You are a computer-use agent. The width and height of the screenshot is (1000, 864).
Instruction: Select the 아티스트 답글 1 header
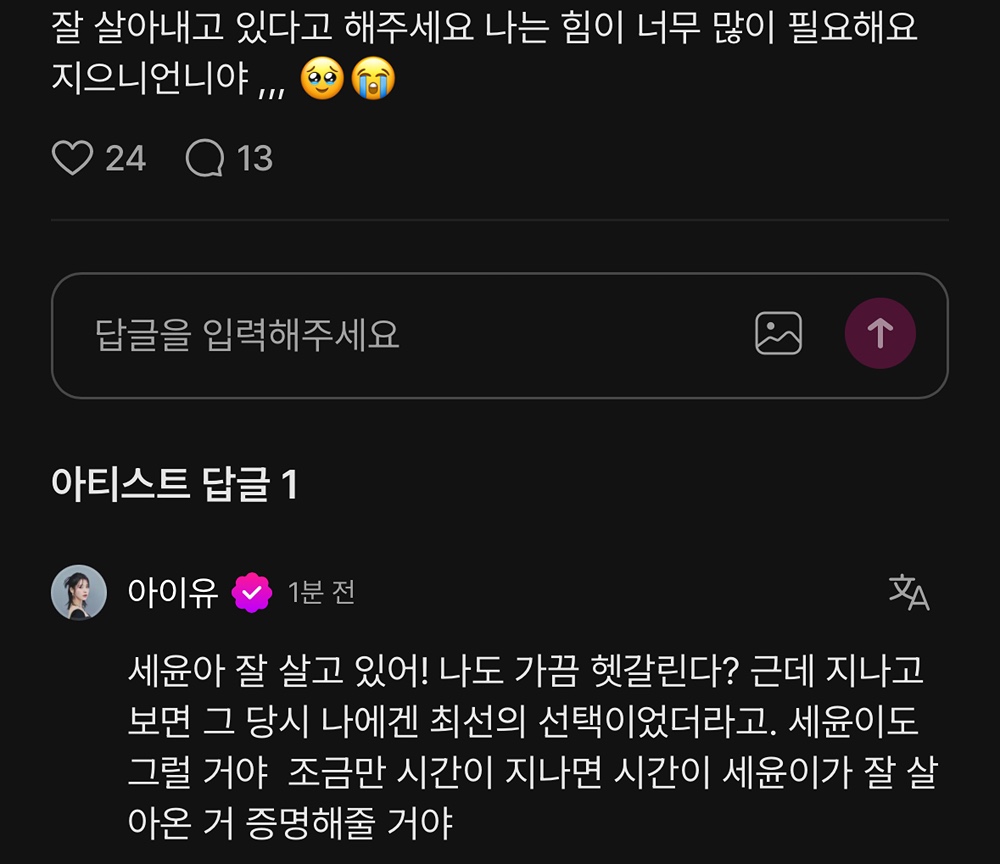pyautogui.click(x=174, y=484)
